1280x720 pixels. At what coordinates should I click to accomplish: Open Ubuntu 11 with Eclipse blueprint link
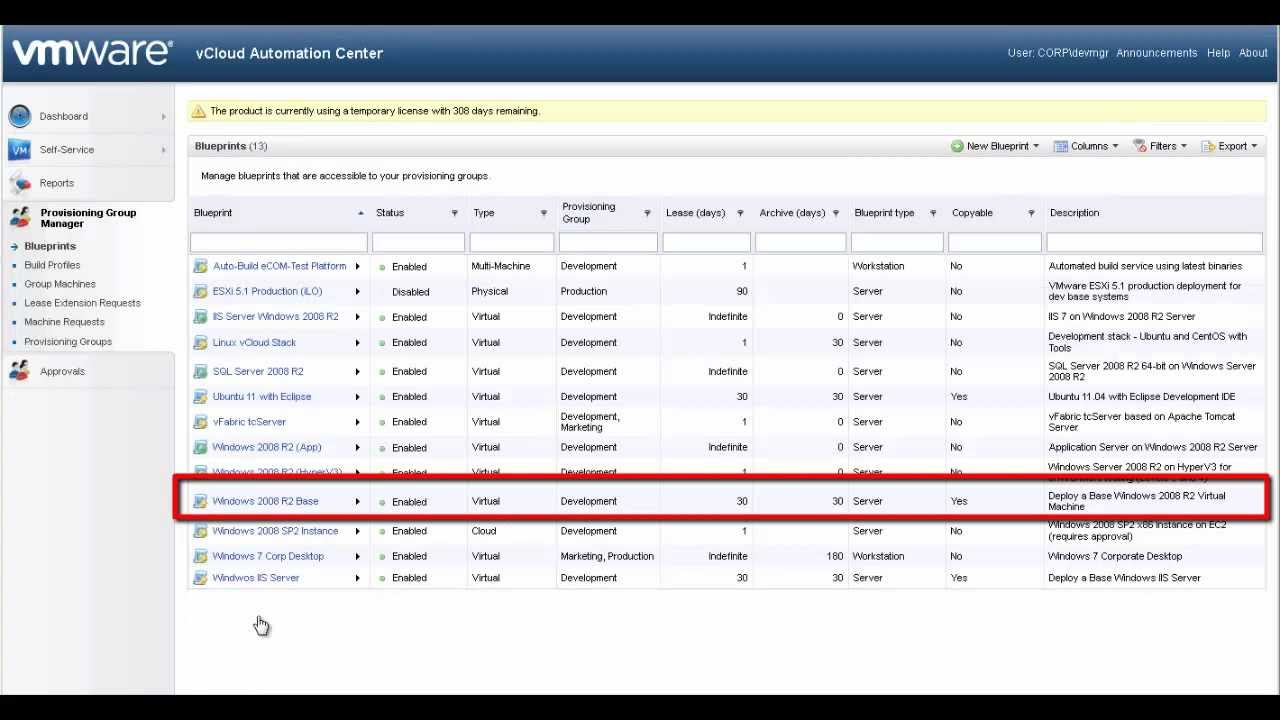pyautogui.click(x=262, y=397)
